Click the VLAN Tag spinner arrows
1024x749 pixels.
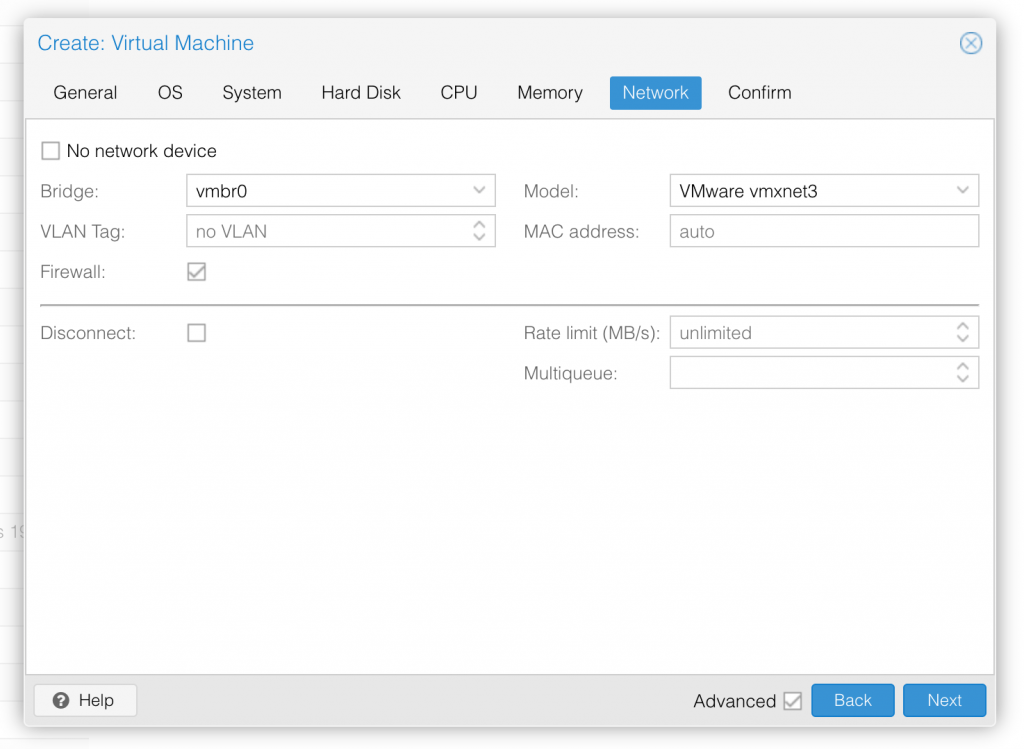479,231
